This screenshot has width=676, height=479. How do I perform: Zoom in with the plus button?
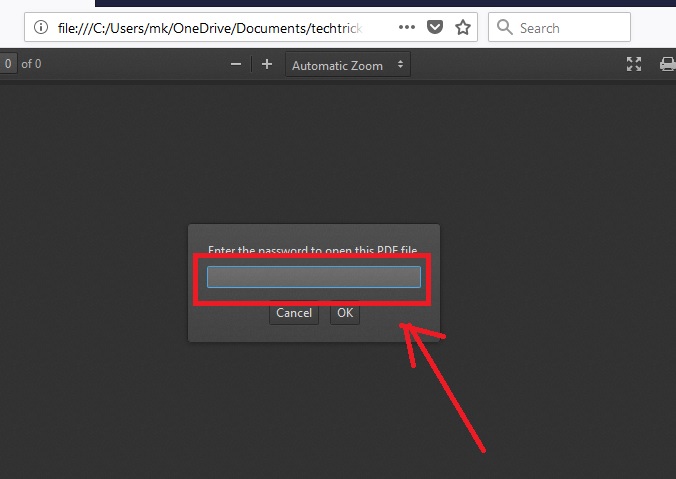267,64
